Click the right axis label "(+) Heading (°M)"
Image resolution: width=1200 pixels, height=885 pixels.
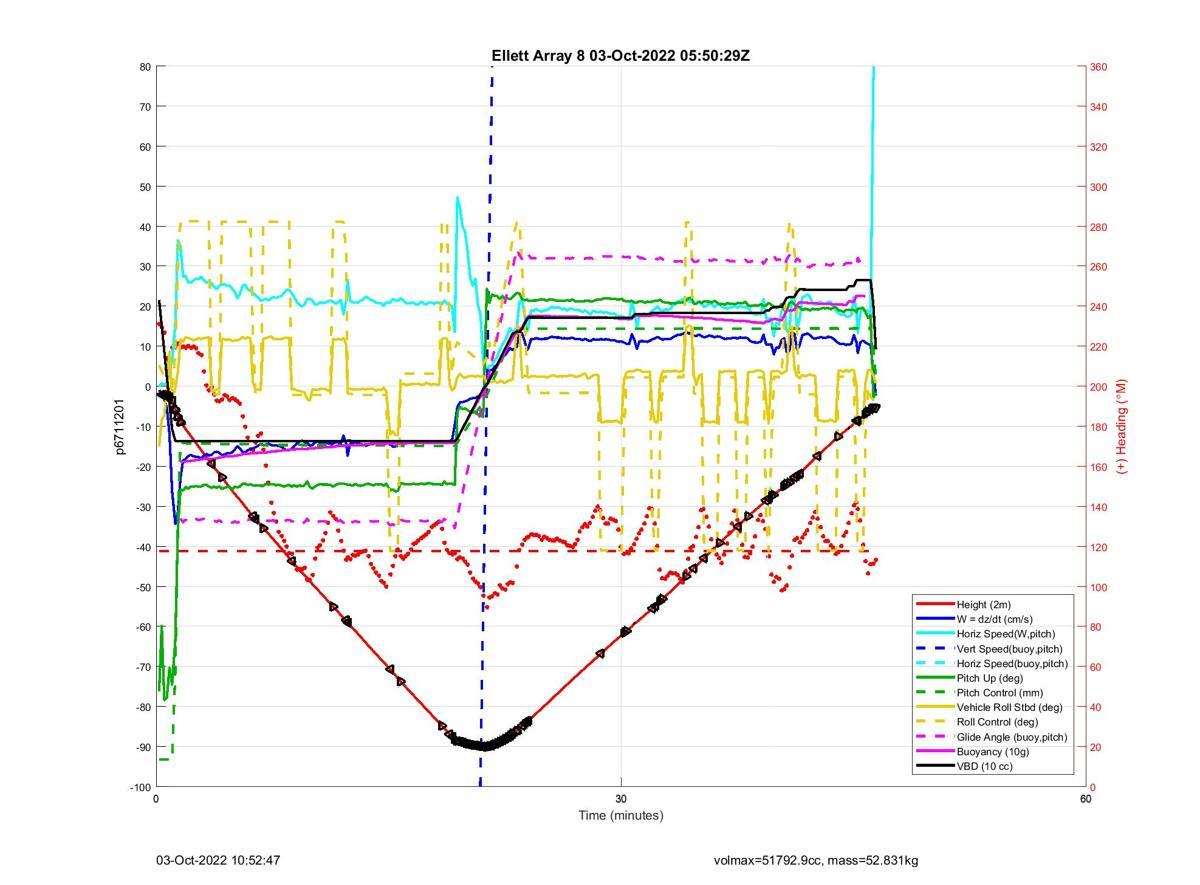point(1121,426)
